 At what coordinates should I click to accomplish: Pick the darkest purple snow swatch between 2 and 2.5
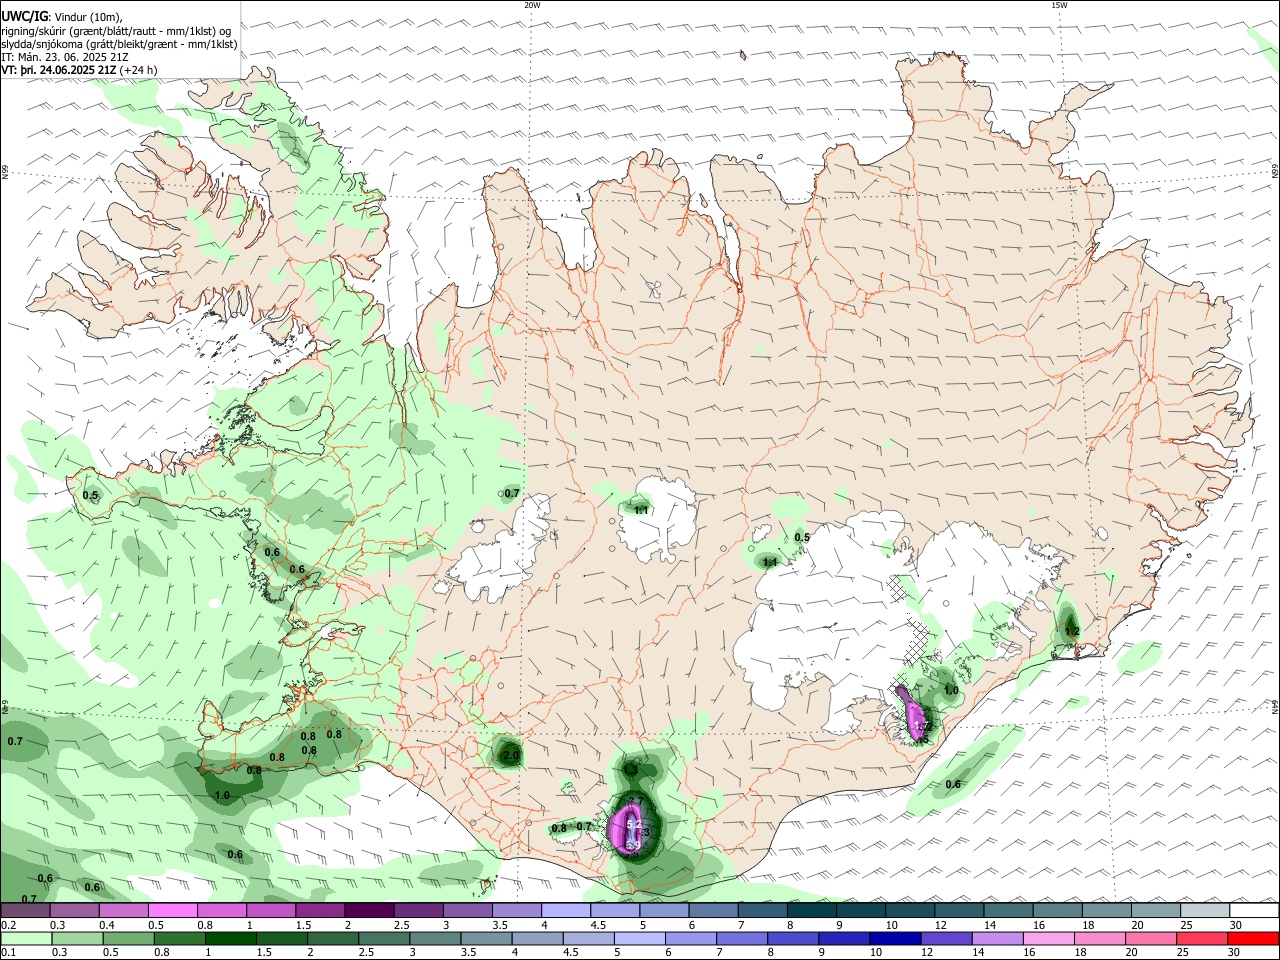(369, 911)
